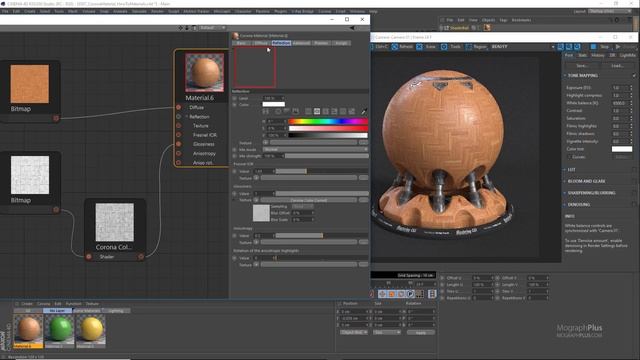This screenshot has width=640, height=360.
Task: Toggle the Mix strength checkbox
Action: [234, 156]
